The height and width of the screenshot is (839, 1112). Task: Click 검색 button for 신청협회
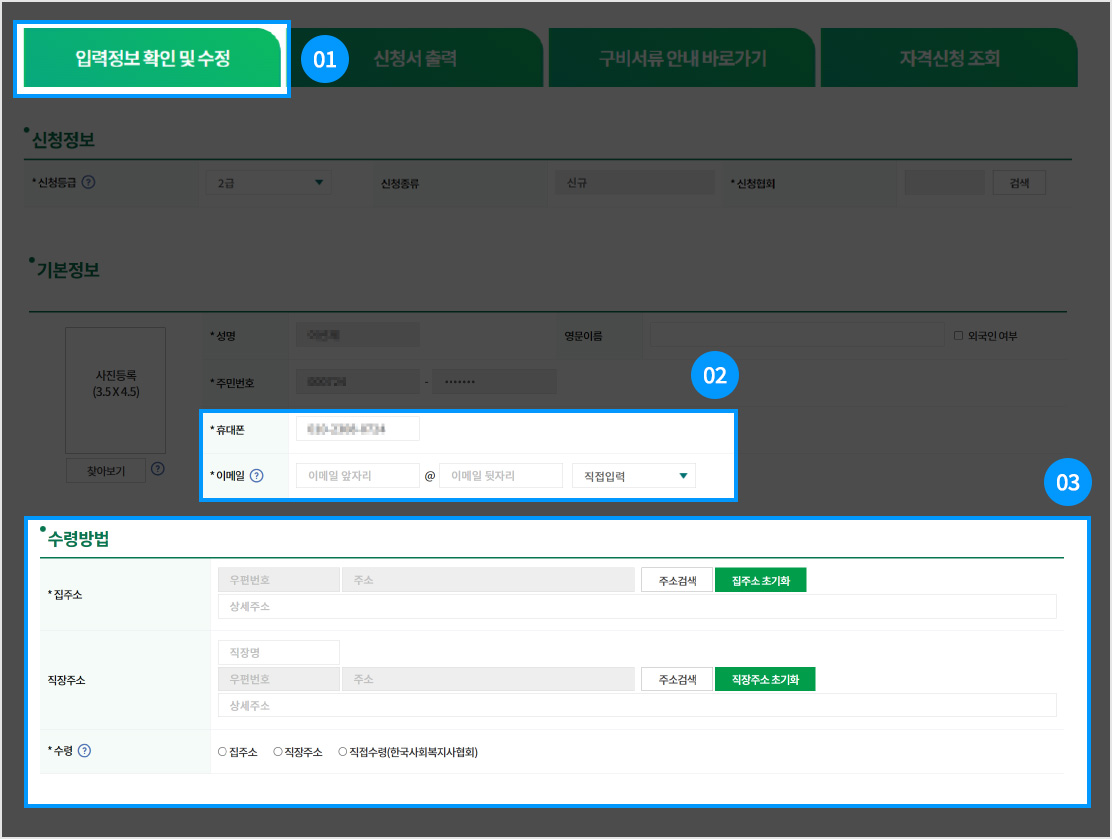click(x=1019, y=183)
